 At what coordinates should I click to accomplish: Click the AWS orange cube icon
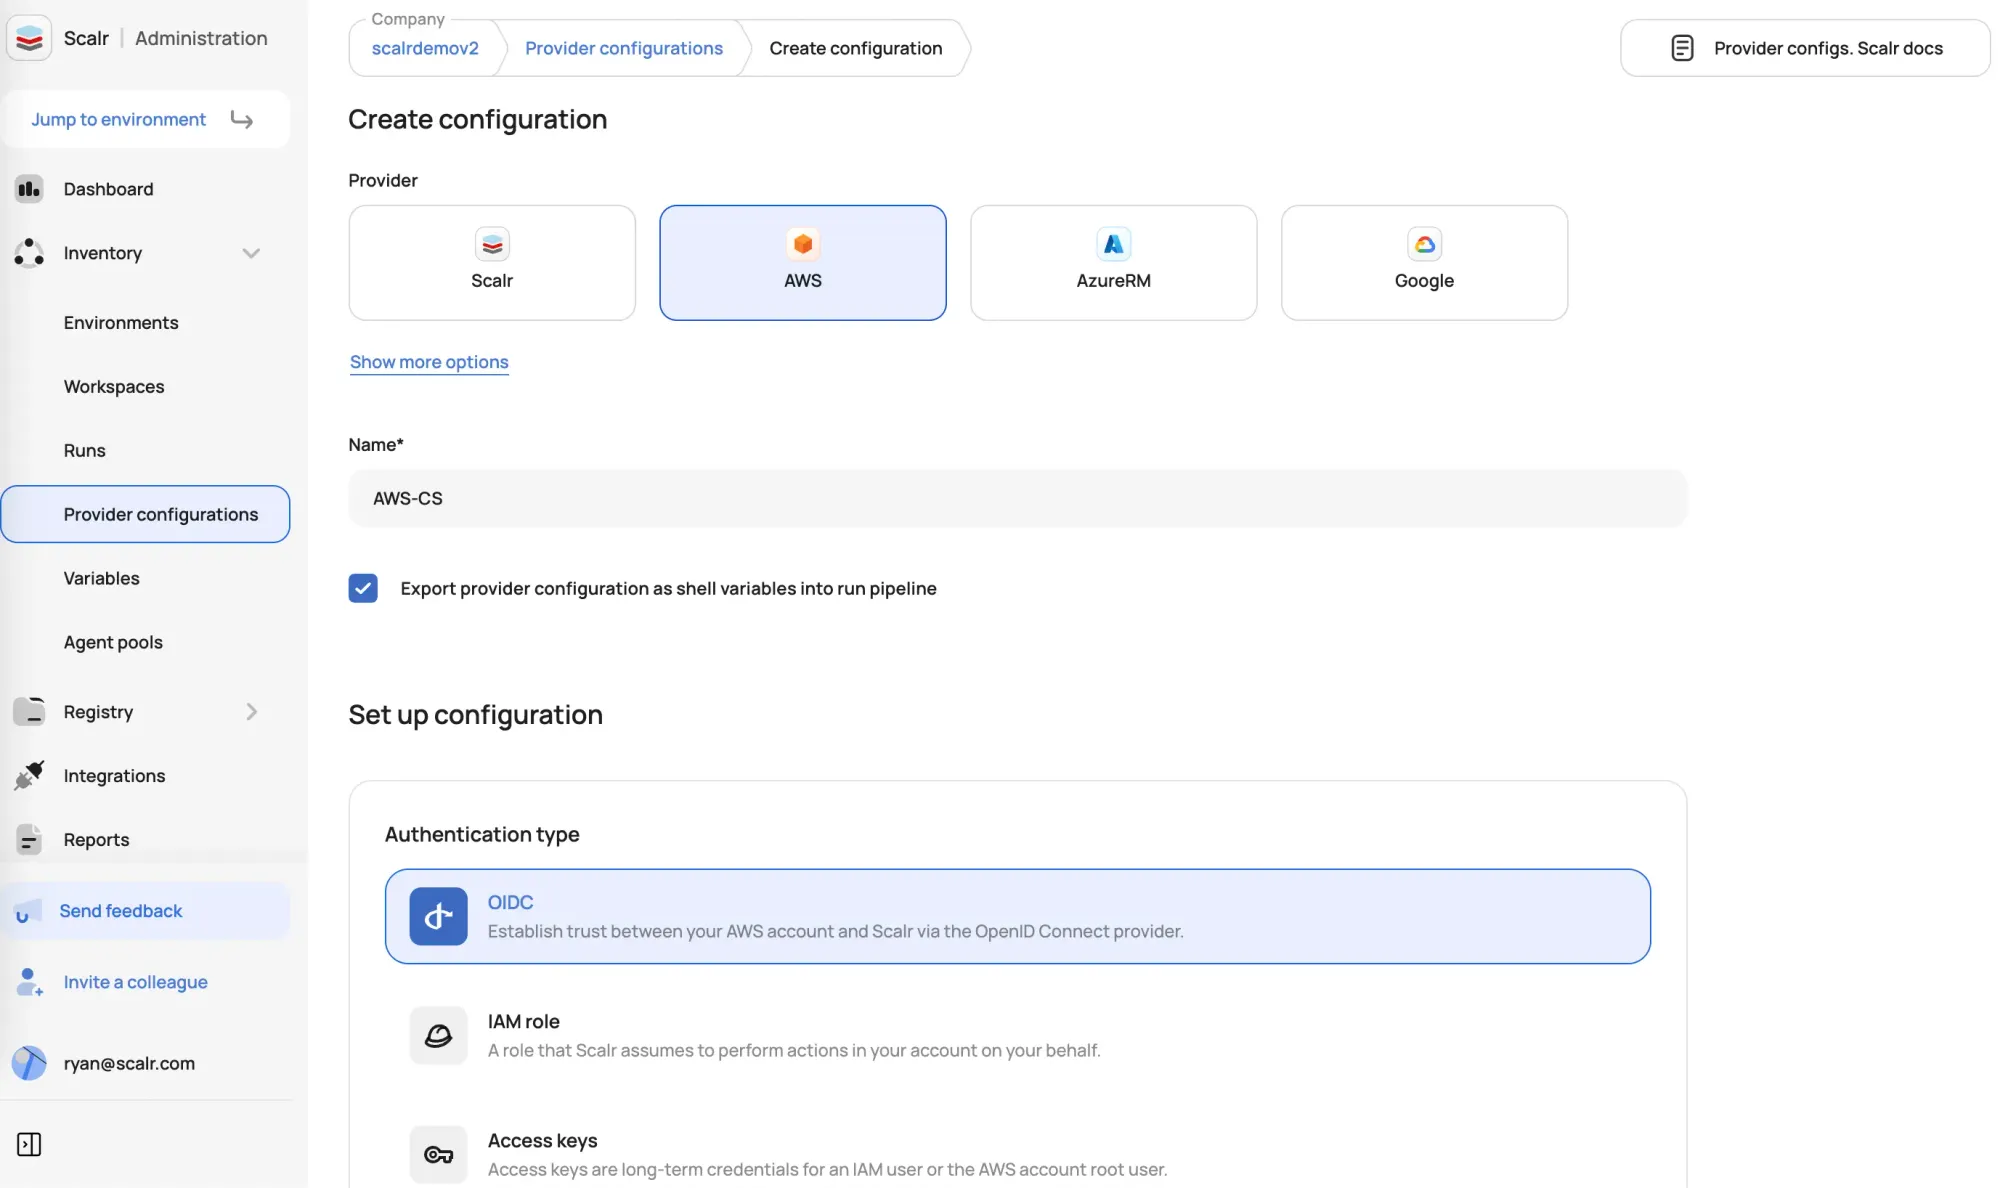[x=803, y=244]
